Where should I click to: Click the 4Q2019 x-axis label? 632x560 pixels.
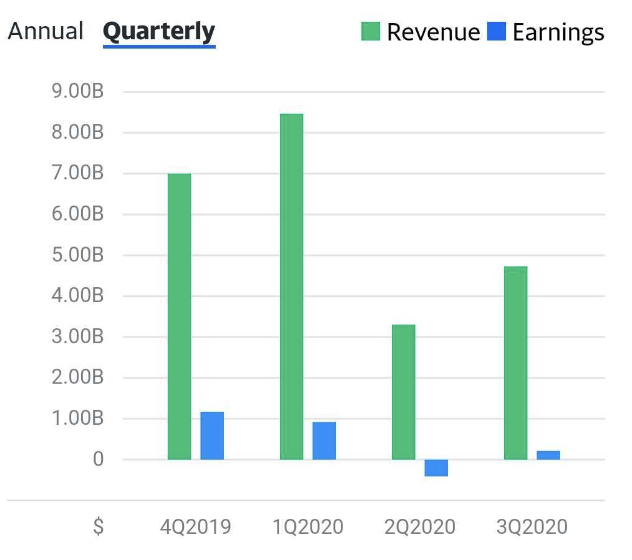196,526
